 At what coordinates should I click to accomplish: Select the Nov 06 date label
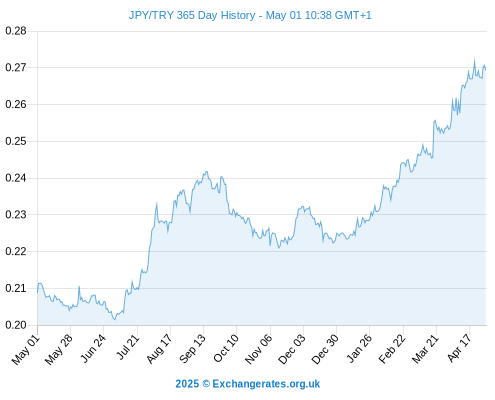click(x=259, y=349)
